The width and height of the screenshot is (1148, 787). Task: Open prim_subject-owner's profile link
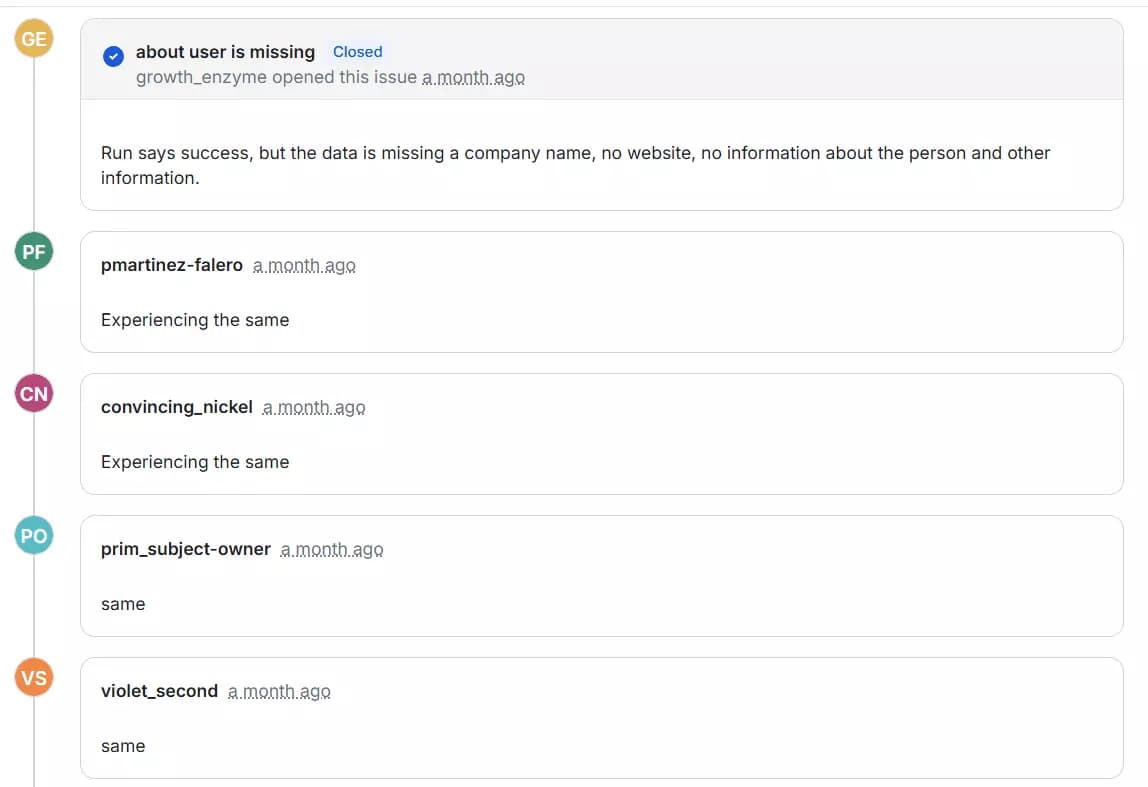click(x=185, y=549)
